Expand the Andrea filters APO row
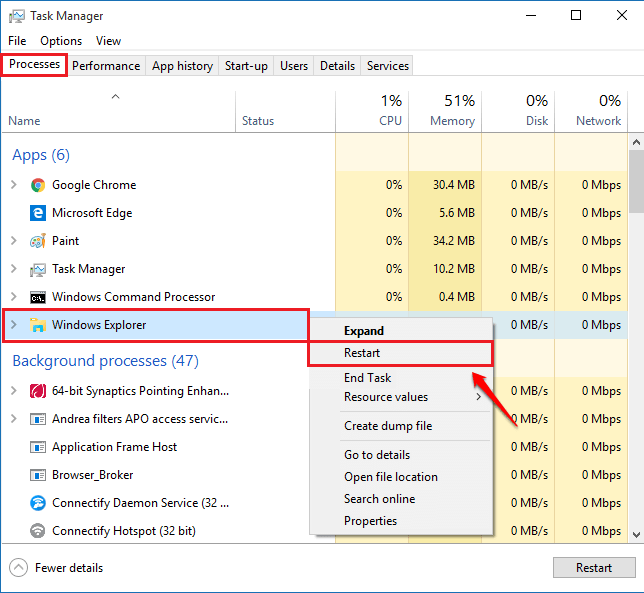 pyautogui.click(x=14, y=418)
